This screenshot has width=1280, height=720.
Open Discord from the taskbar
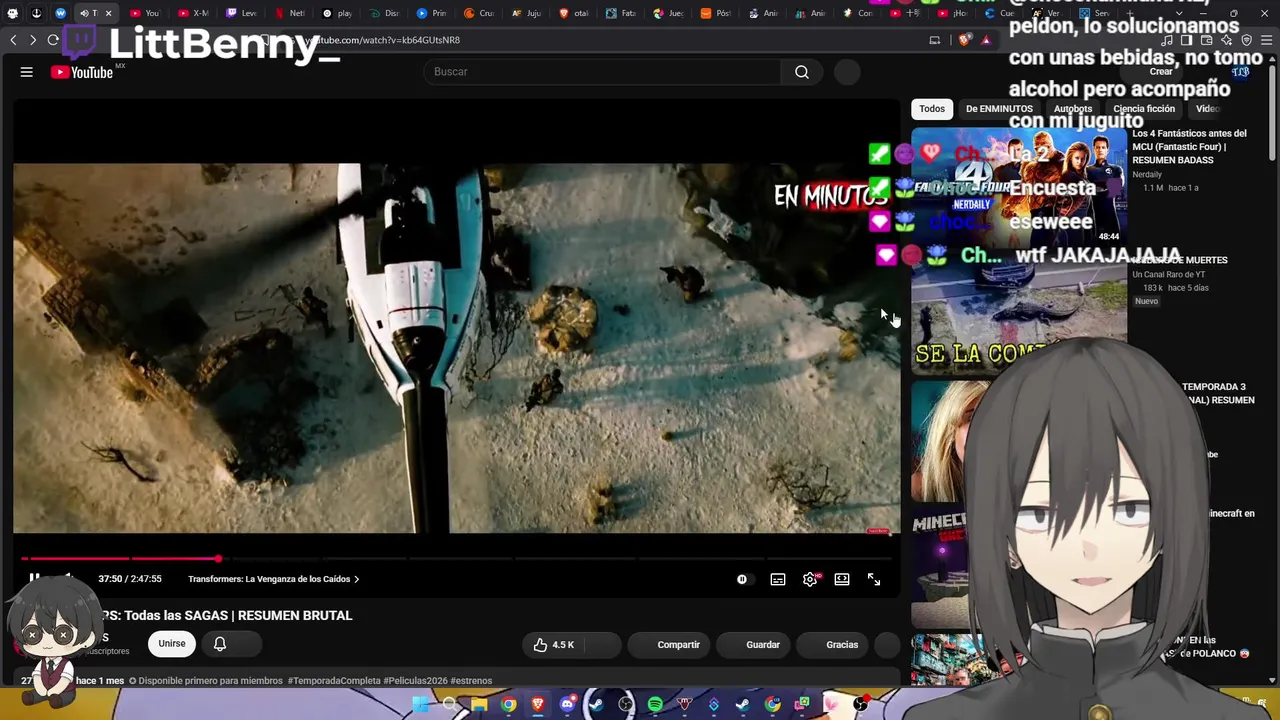(x=567, y=705)
